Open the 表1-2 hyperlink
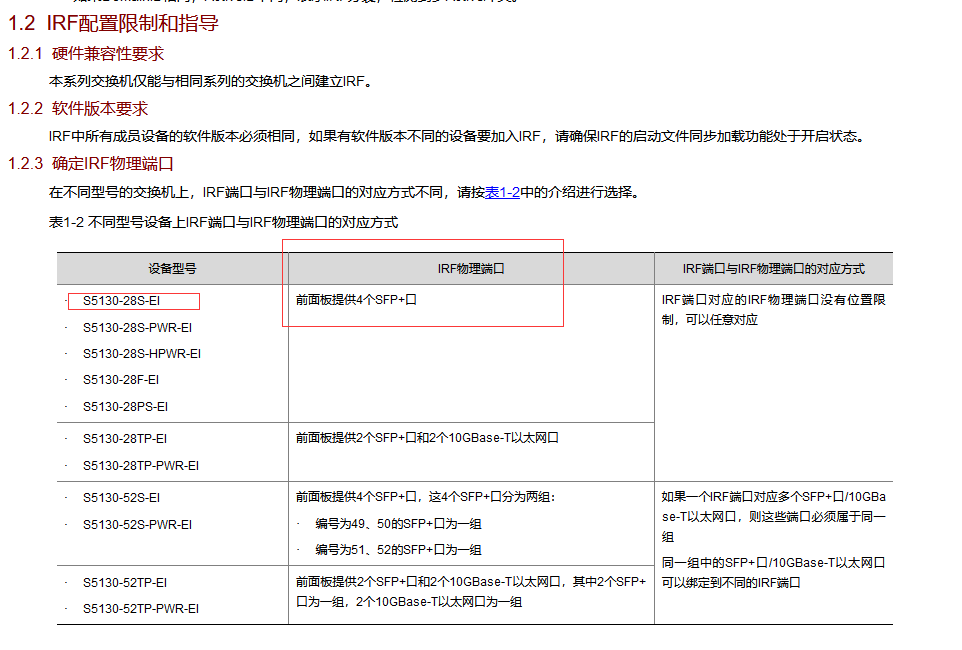Screen dimensions: 962x650 tap(502, 192)
